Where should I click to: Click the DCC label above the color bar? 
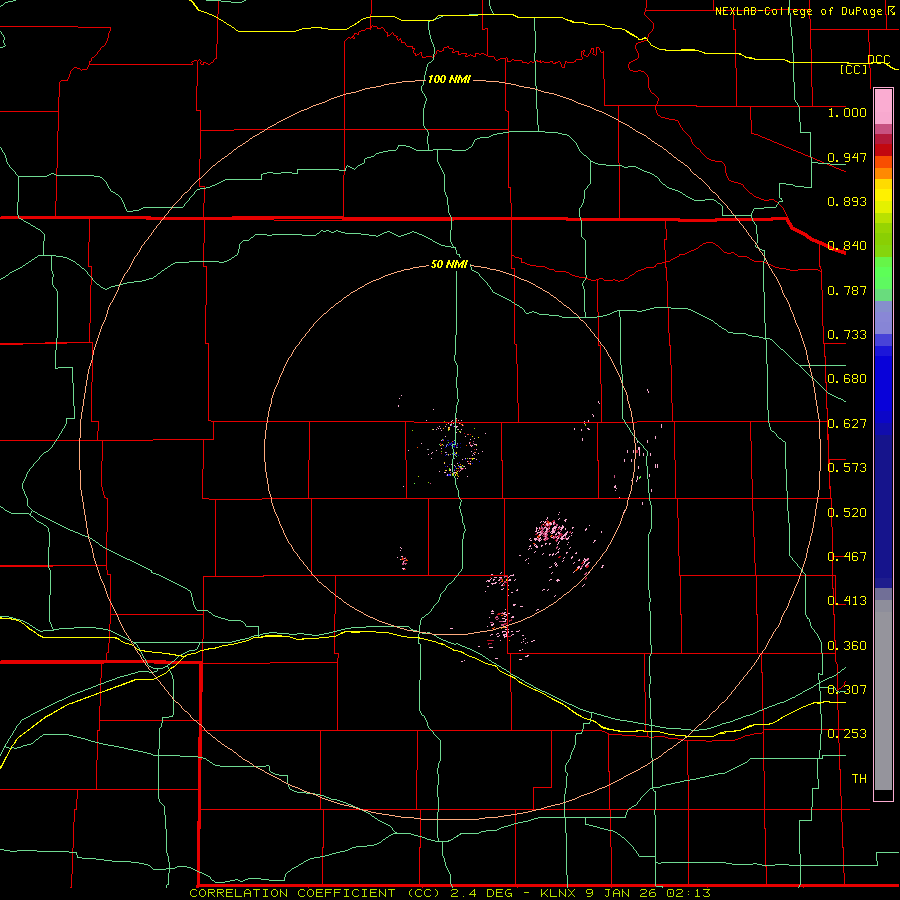point(878,60)
